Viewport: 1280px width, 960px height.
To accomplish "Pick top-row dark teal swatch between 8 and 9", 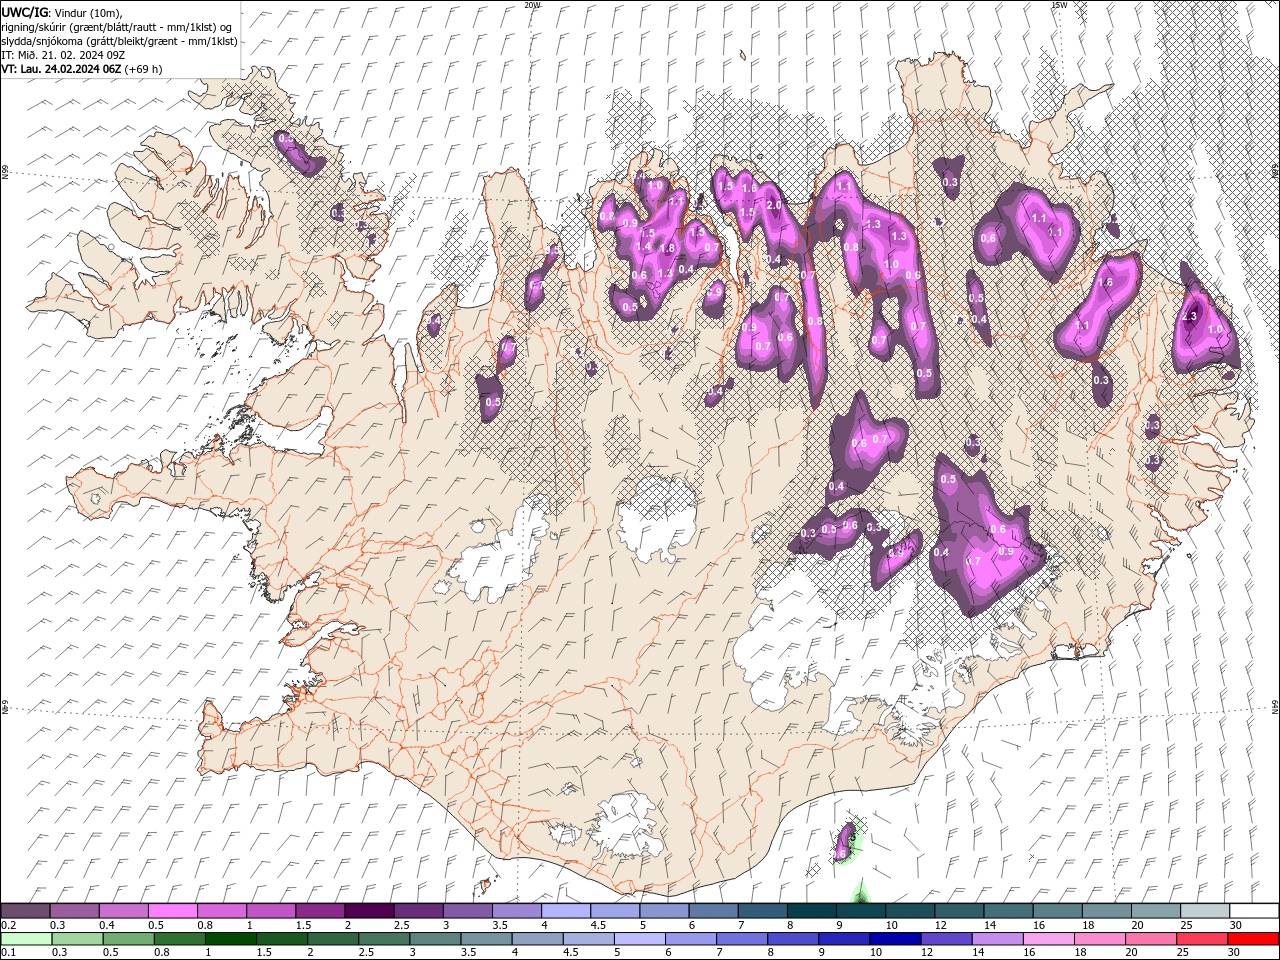I will (813, 910).
